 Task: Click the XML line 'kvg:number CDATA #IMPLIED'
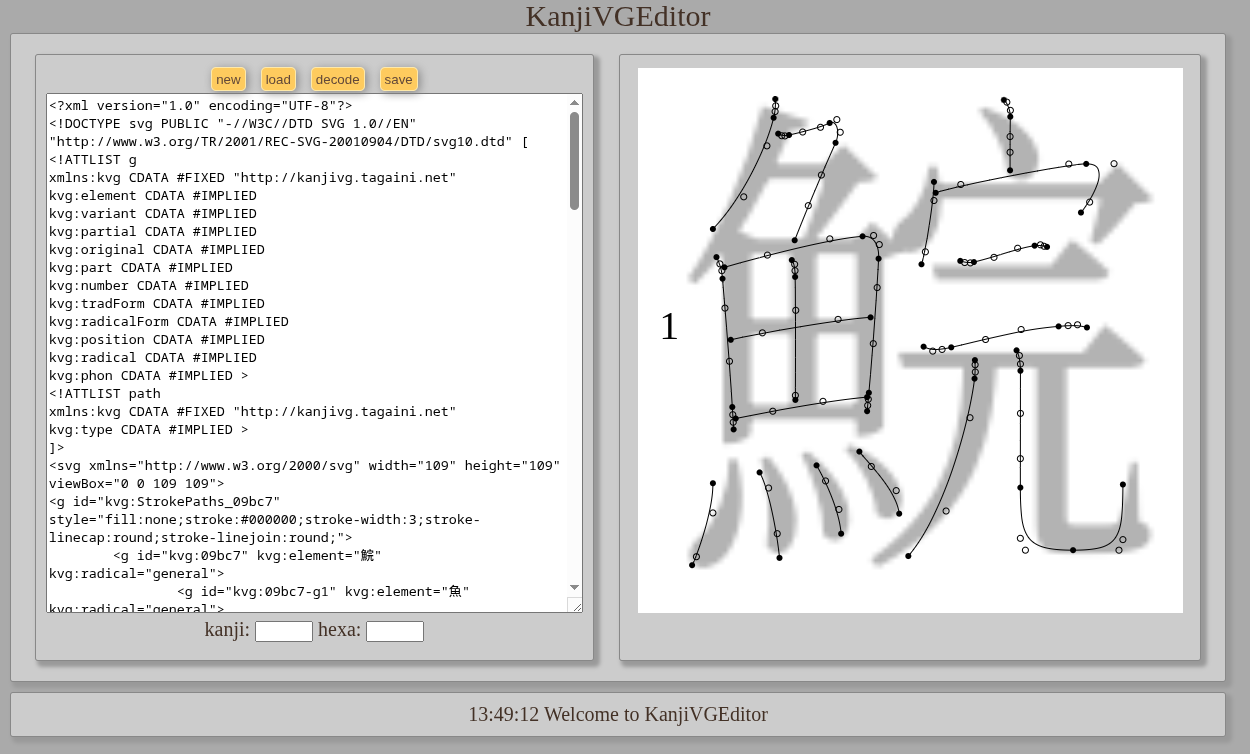pos(149,285)
